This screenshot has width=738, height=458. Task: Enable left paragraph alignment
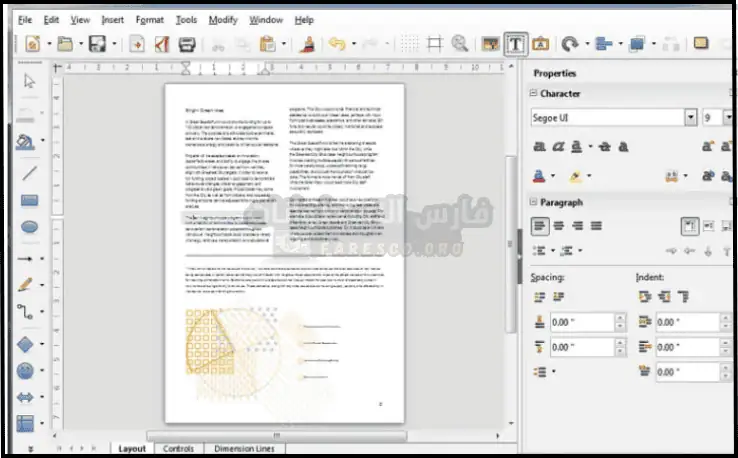coord(540,226)
